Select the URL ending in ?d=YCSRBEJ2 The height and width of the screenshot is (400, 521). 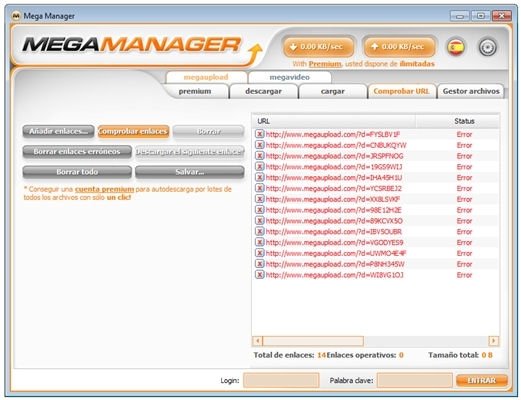point(334,188)
